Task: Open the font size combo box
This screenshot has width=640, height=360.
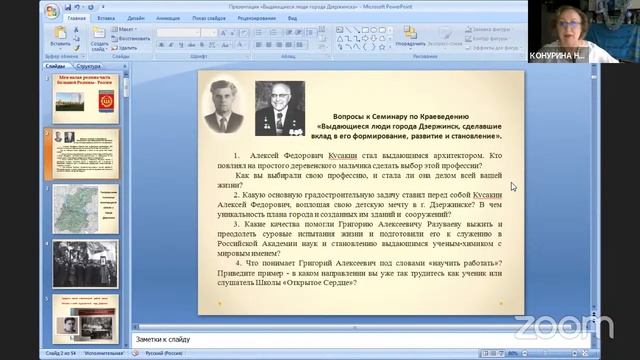Action: pyautogui.click(x=209, y=33)
